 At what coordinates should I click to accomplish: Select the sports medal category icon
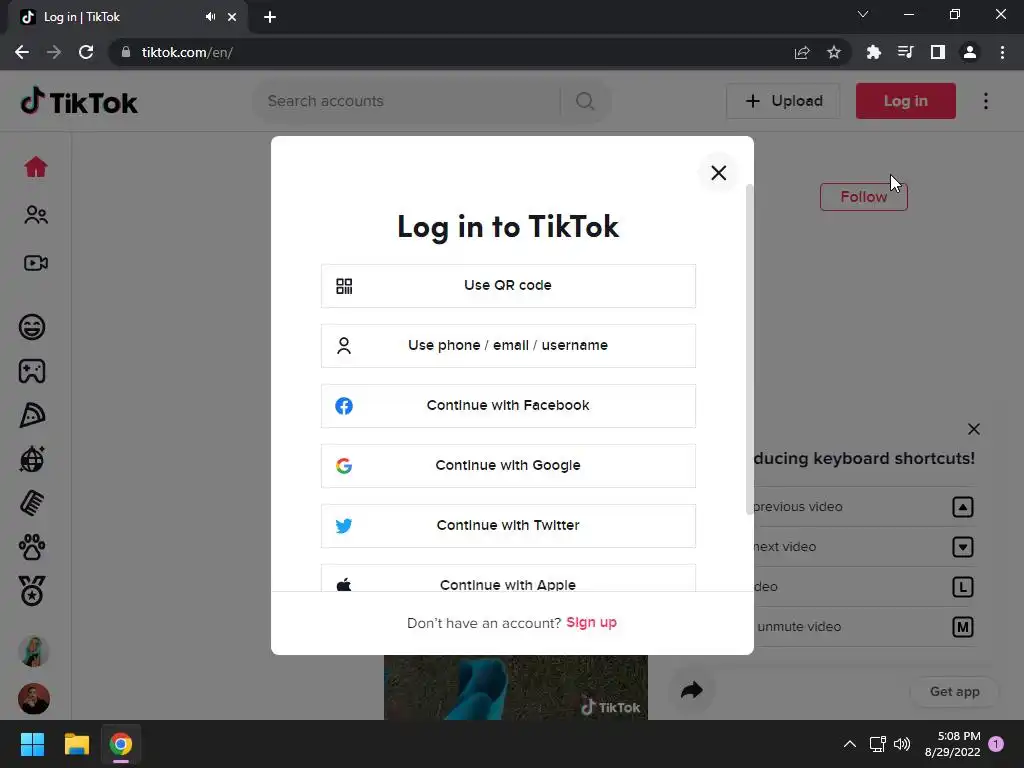coord(32,591)
